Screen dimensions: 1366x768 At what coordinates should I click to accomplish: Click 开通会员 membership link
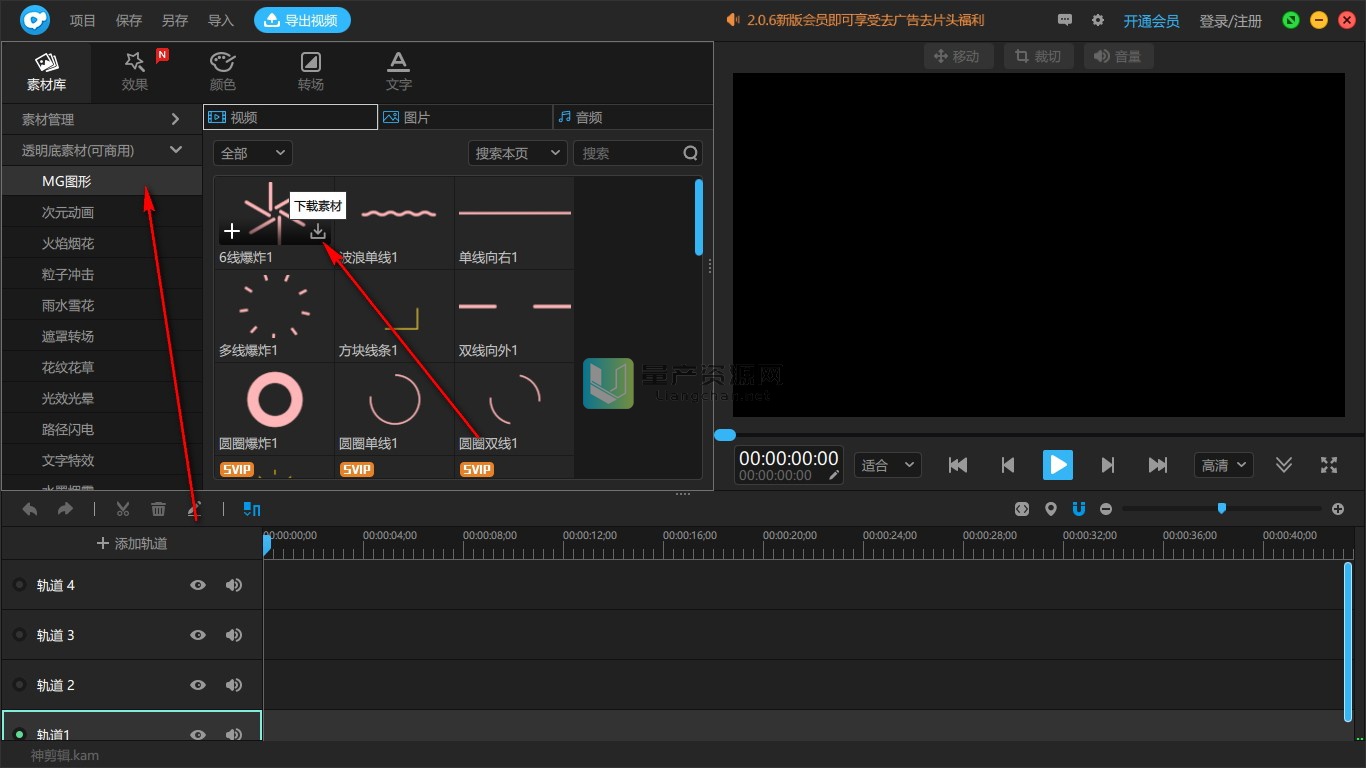click(x=1151, y=20)
